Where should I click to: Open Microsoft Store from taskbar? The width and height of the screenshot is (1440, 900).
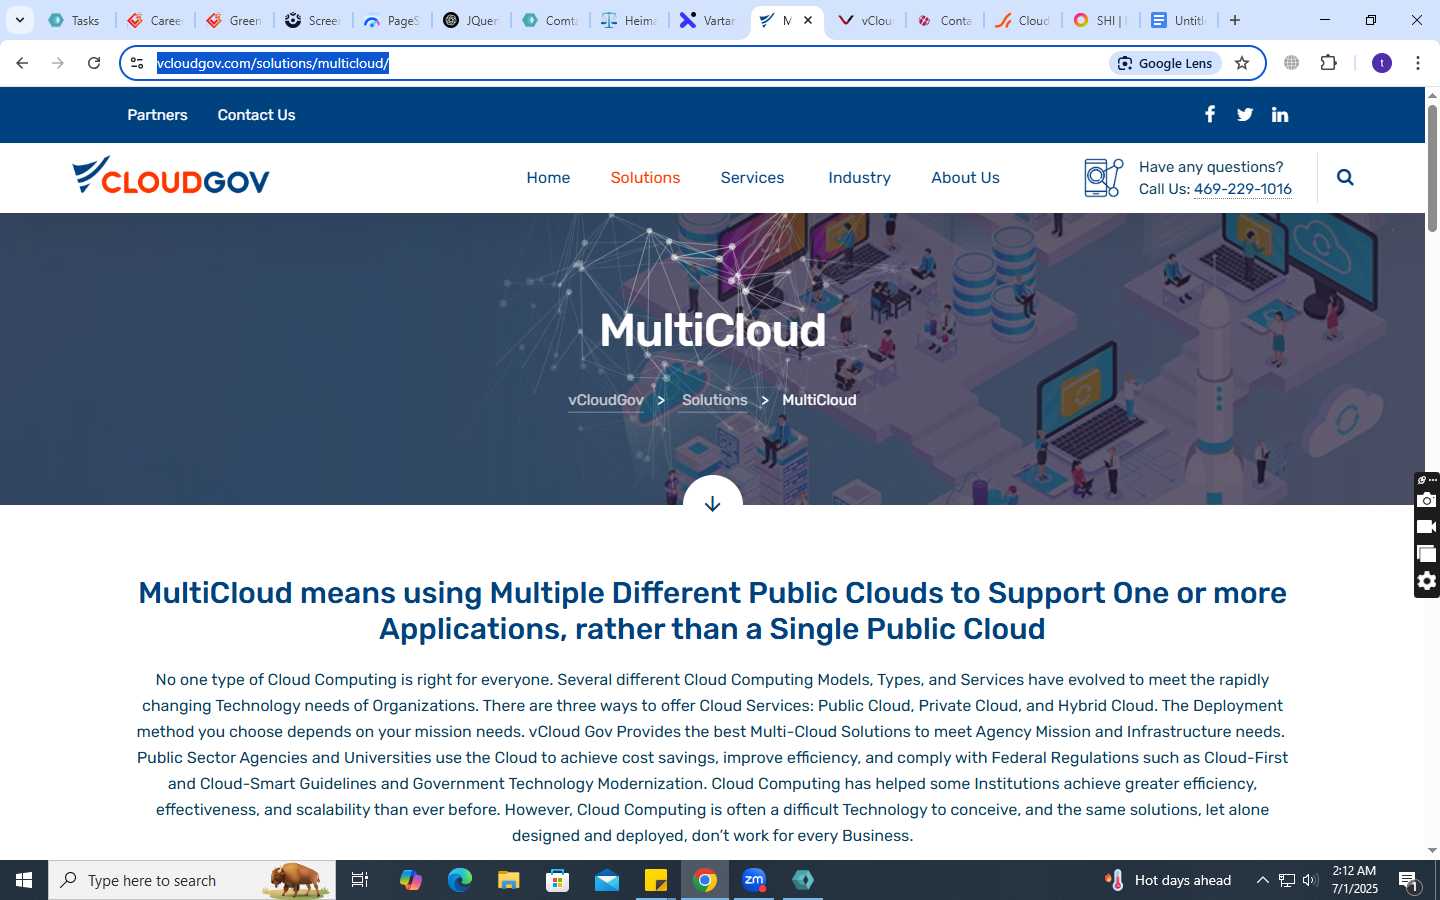558,880
